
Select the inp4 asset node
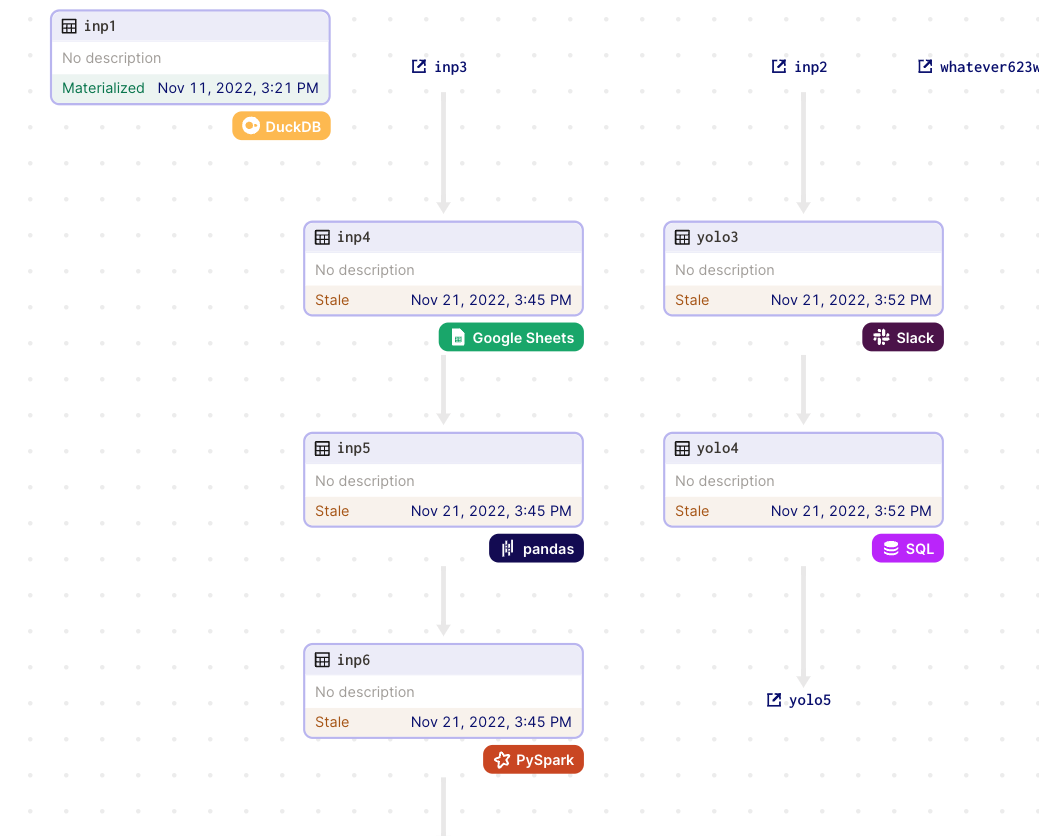coord(443,268)
